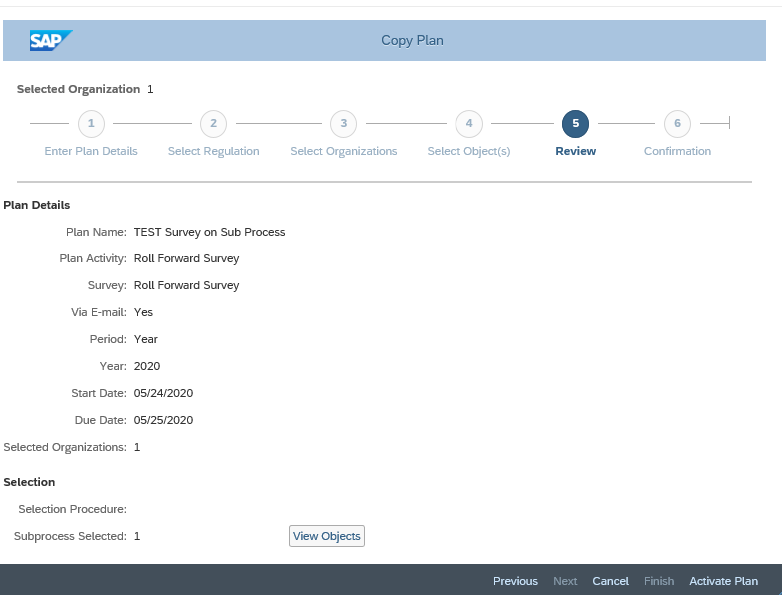Open the Enter Plan Details step label
This screenshot has height=595, width=782.
coord(91,151)
